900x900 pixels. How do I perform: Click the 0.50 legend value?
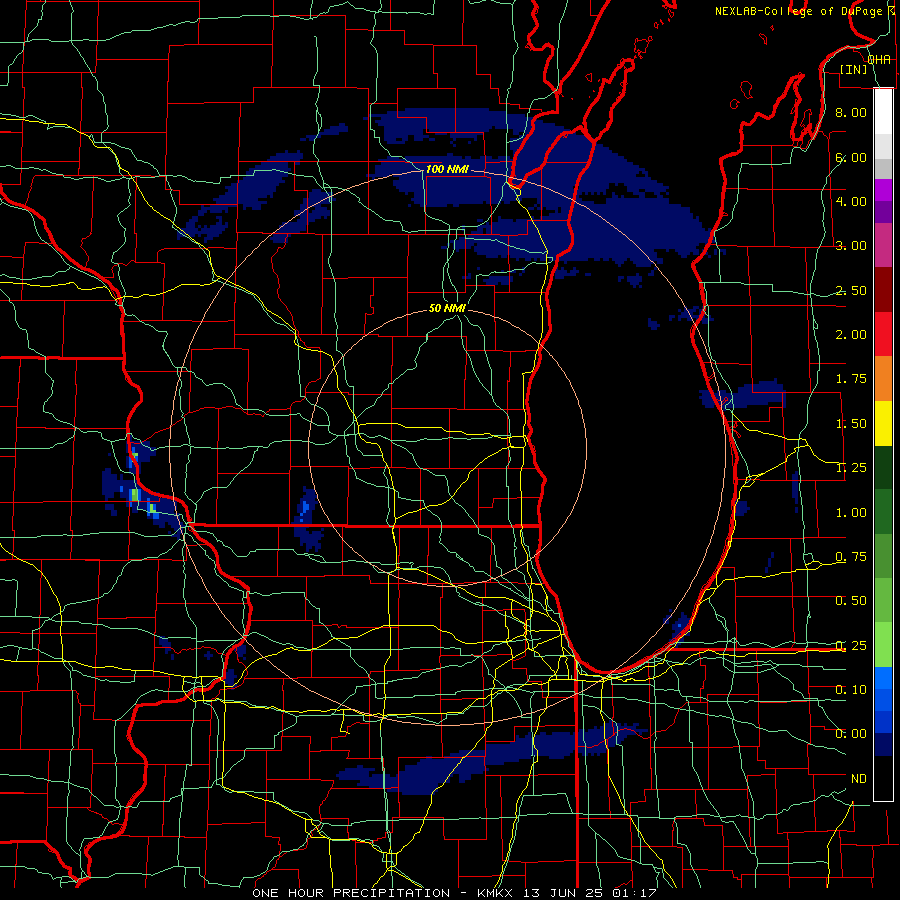pos(851,601)
